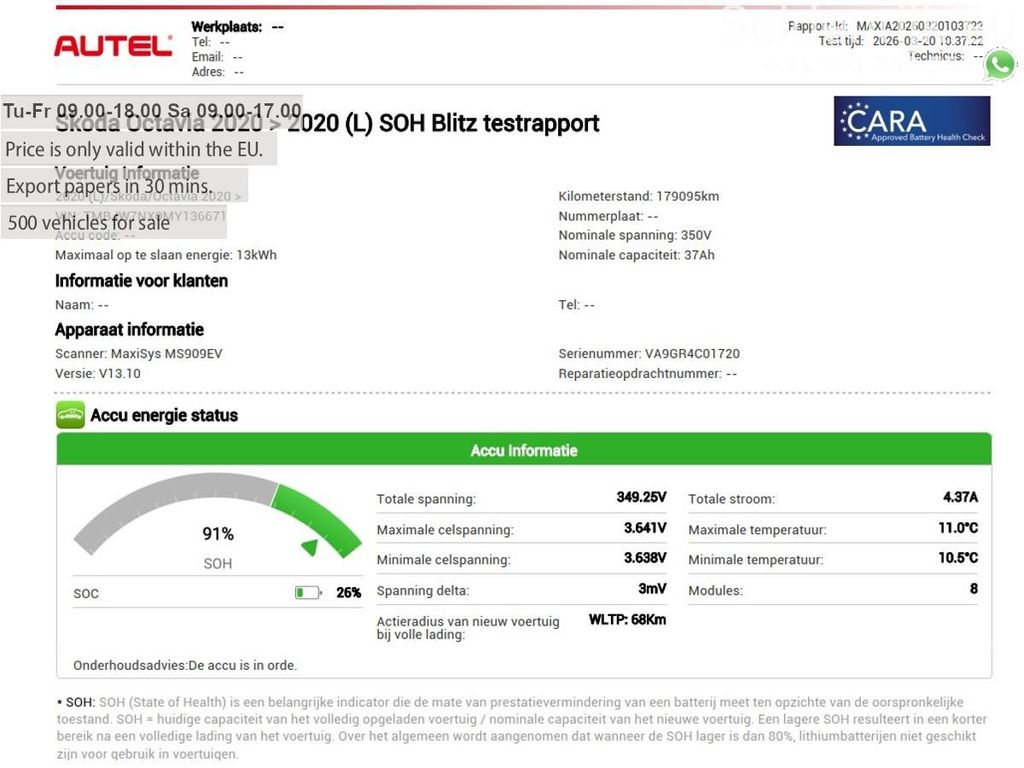
Task: Select the green Accu Informatie header bar
Action: pyautogui.click(x=524, y=450)
